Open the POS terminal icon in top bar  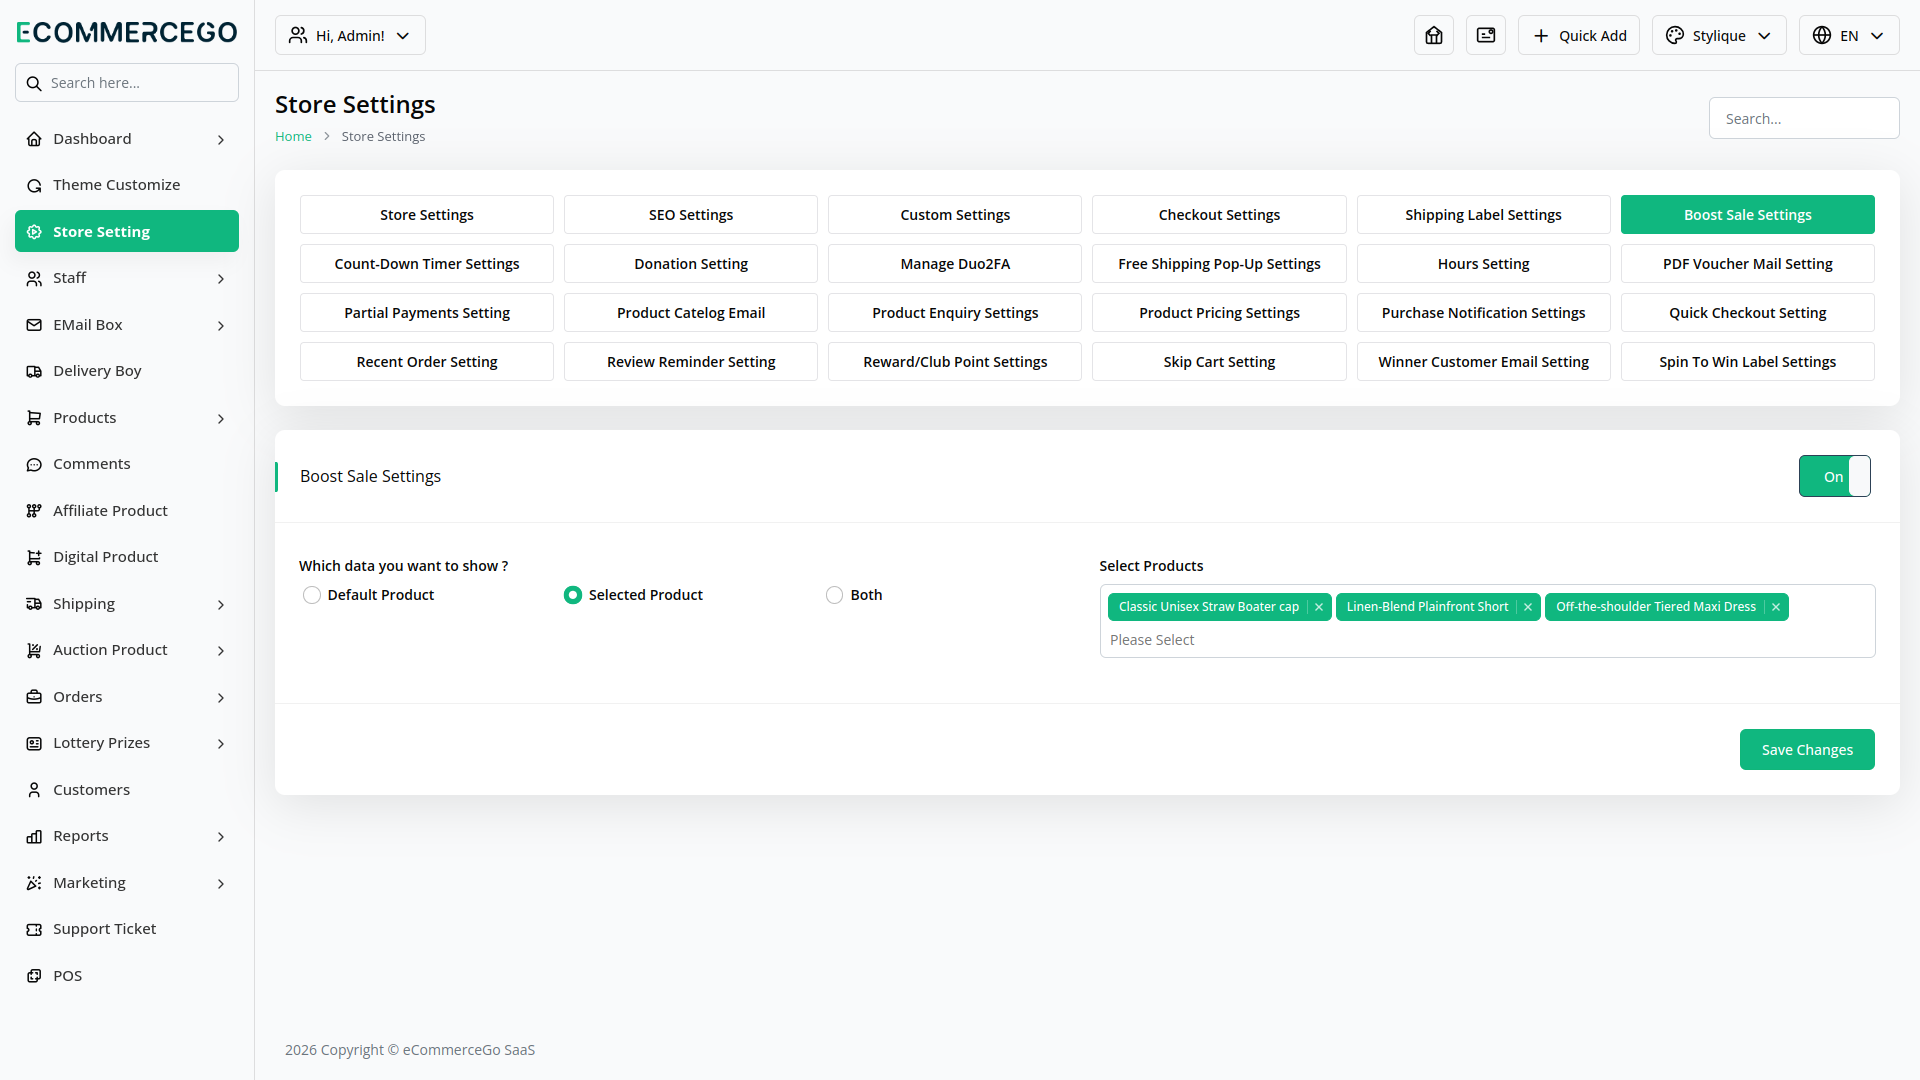click(1486, 35)
